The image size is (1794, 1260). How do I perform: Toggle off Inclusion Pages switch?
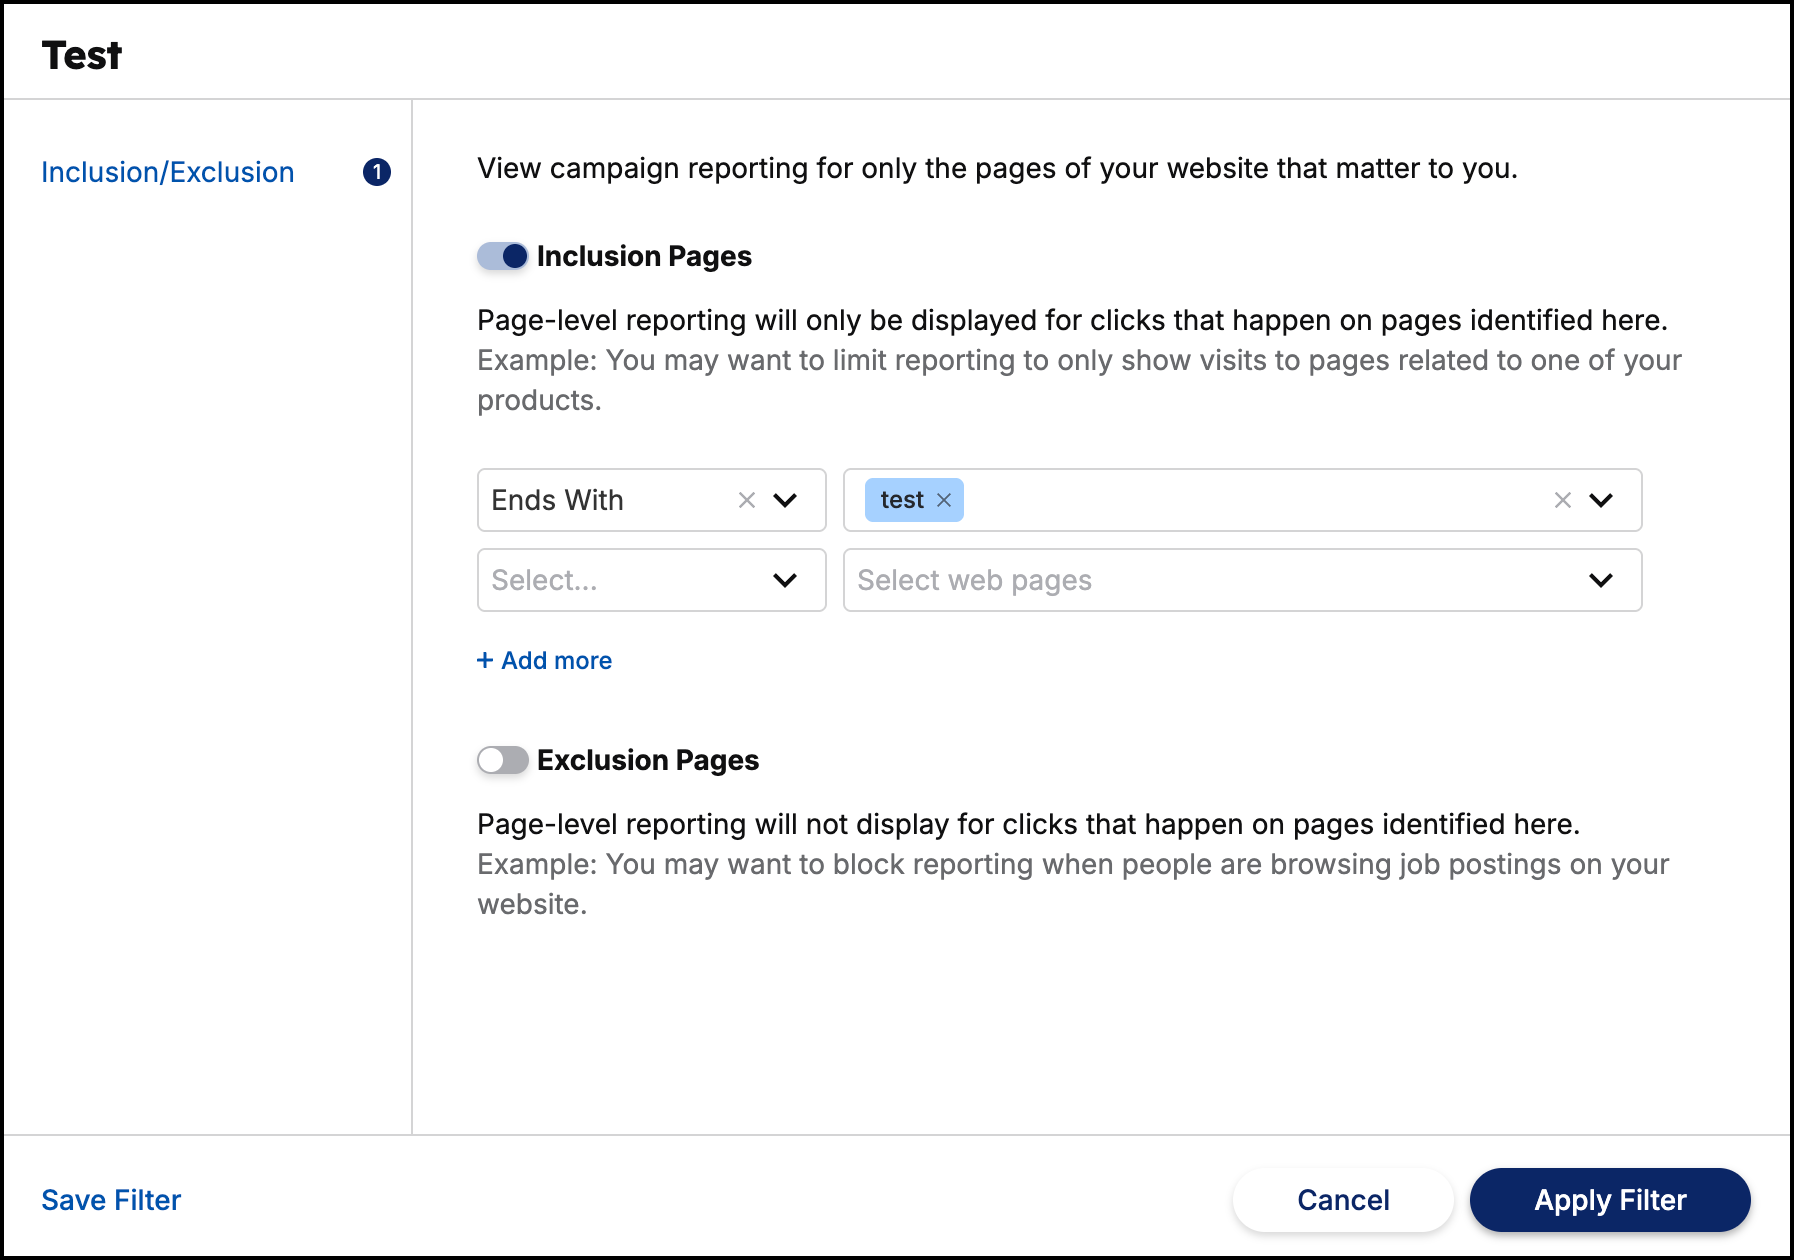pyautogui.click(x=502, y=256)
